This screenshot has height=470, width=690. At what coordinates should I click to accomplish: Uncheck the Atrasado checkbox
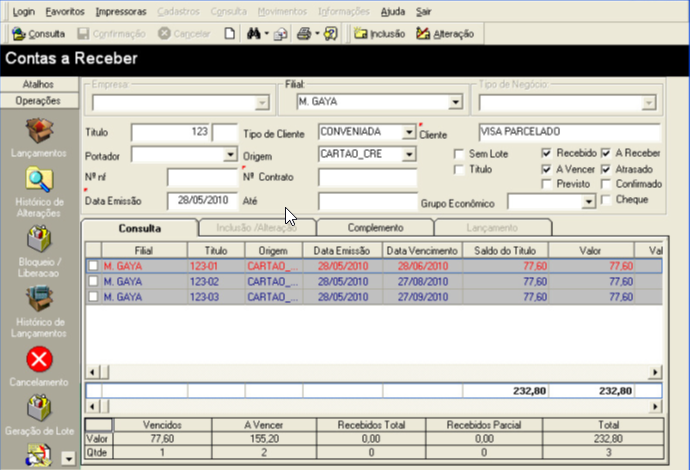[x=606, y=169]
